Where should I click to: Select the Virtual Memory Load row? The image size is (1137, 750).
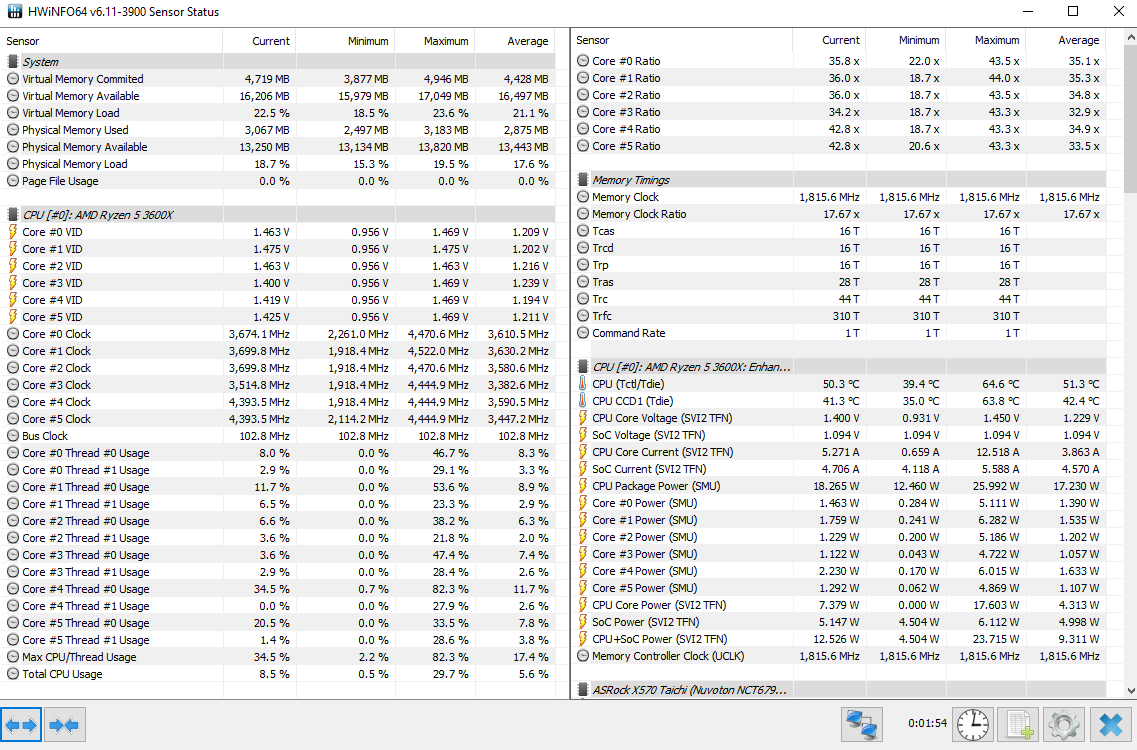tap(278, 112)
